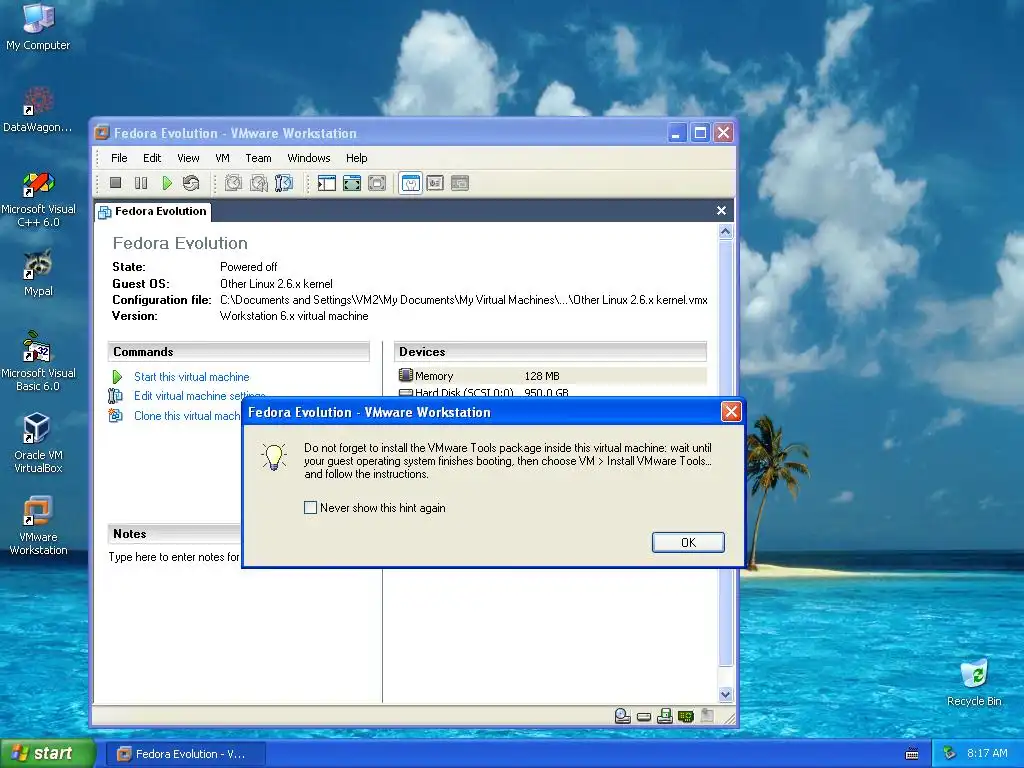Open the My Computer desktop icon
Viewport: 1024px width, 768px height.
tap(38, 27)
